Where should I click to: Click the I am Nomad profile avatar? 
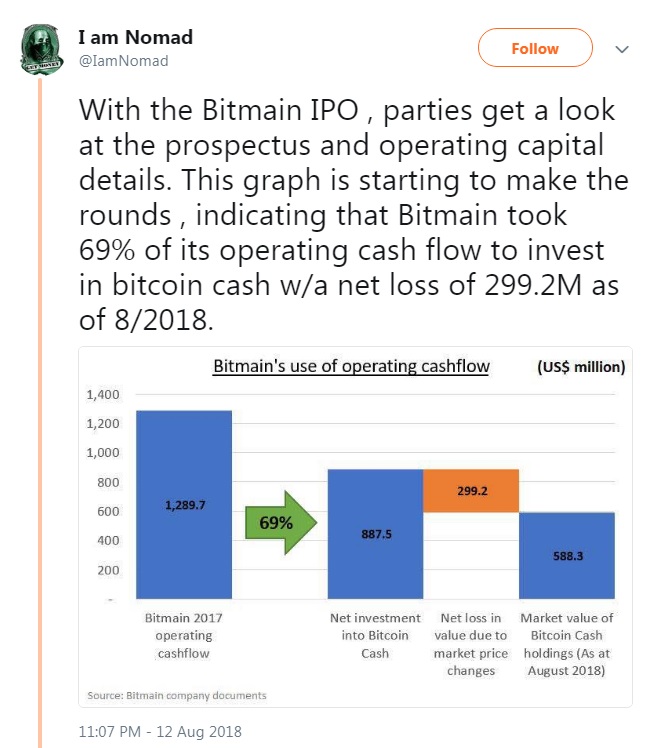point(41,49)
